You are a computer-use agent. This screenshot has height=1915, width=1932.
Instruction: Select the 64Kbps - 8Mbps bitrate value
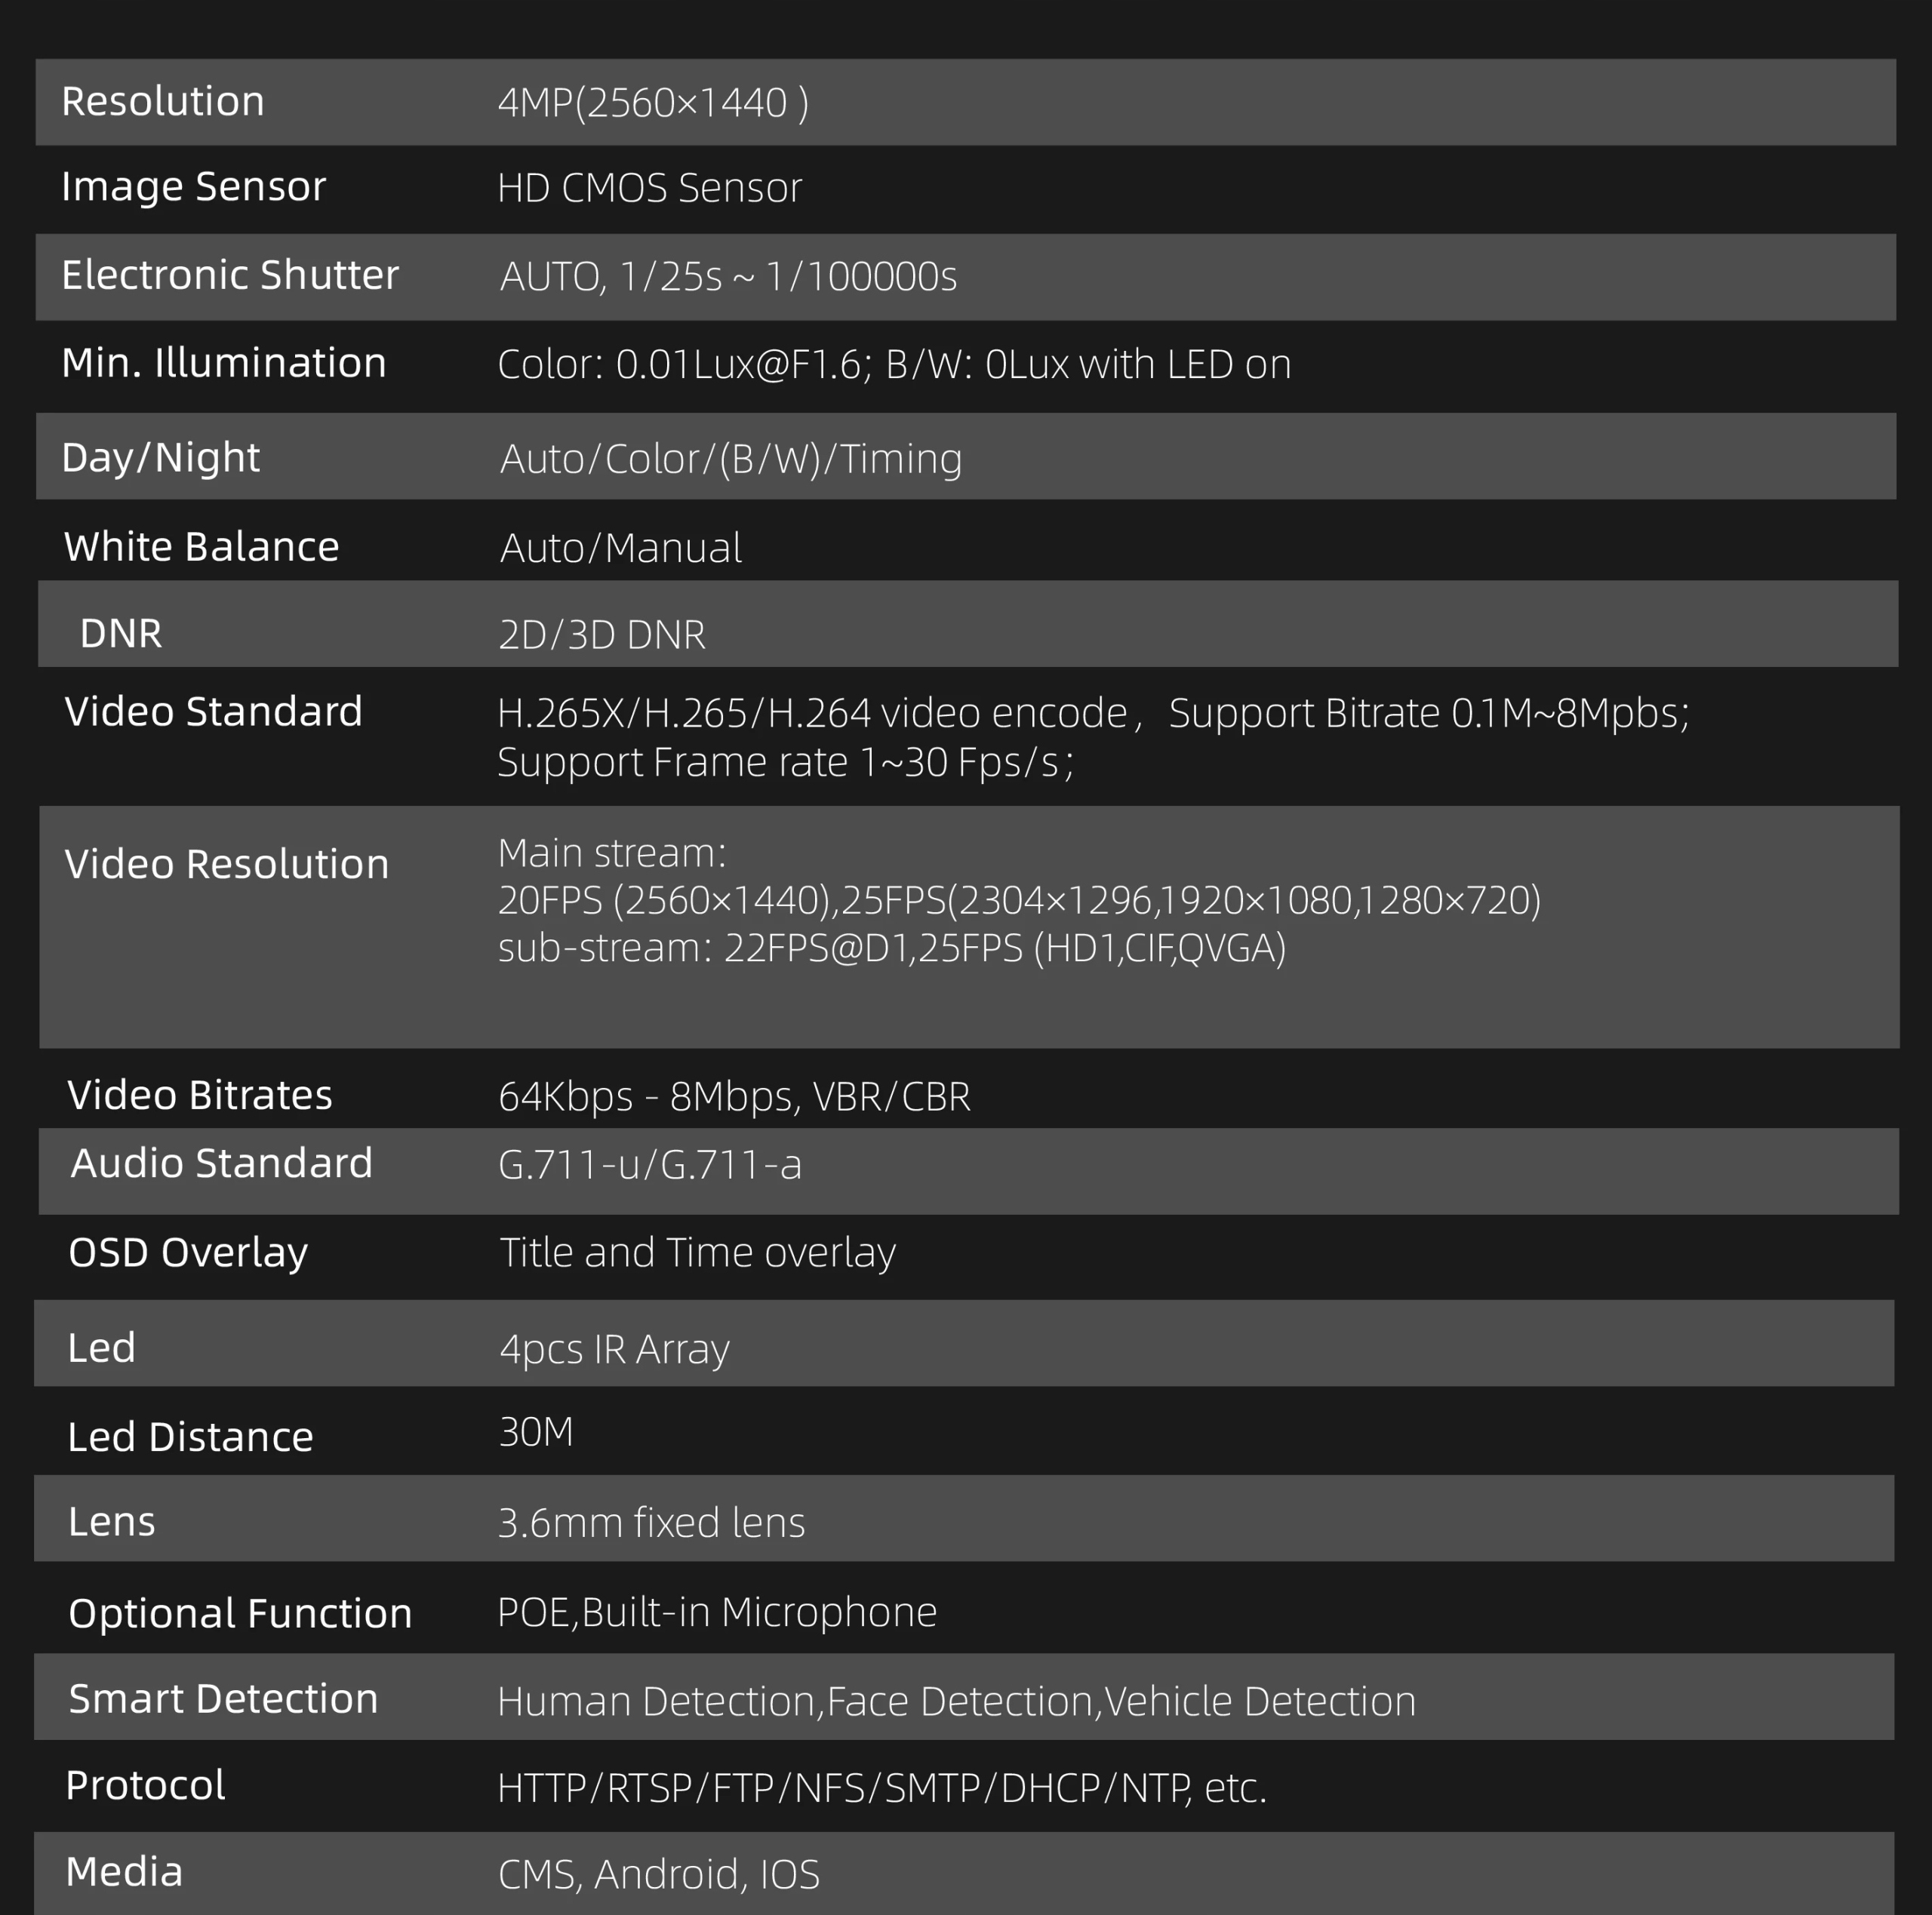pos(734,1097)
